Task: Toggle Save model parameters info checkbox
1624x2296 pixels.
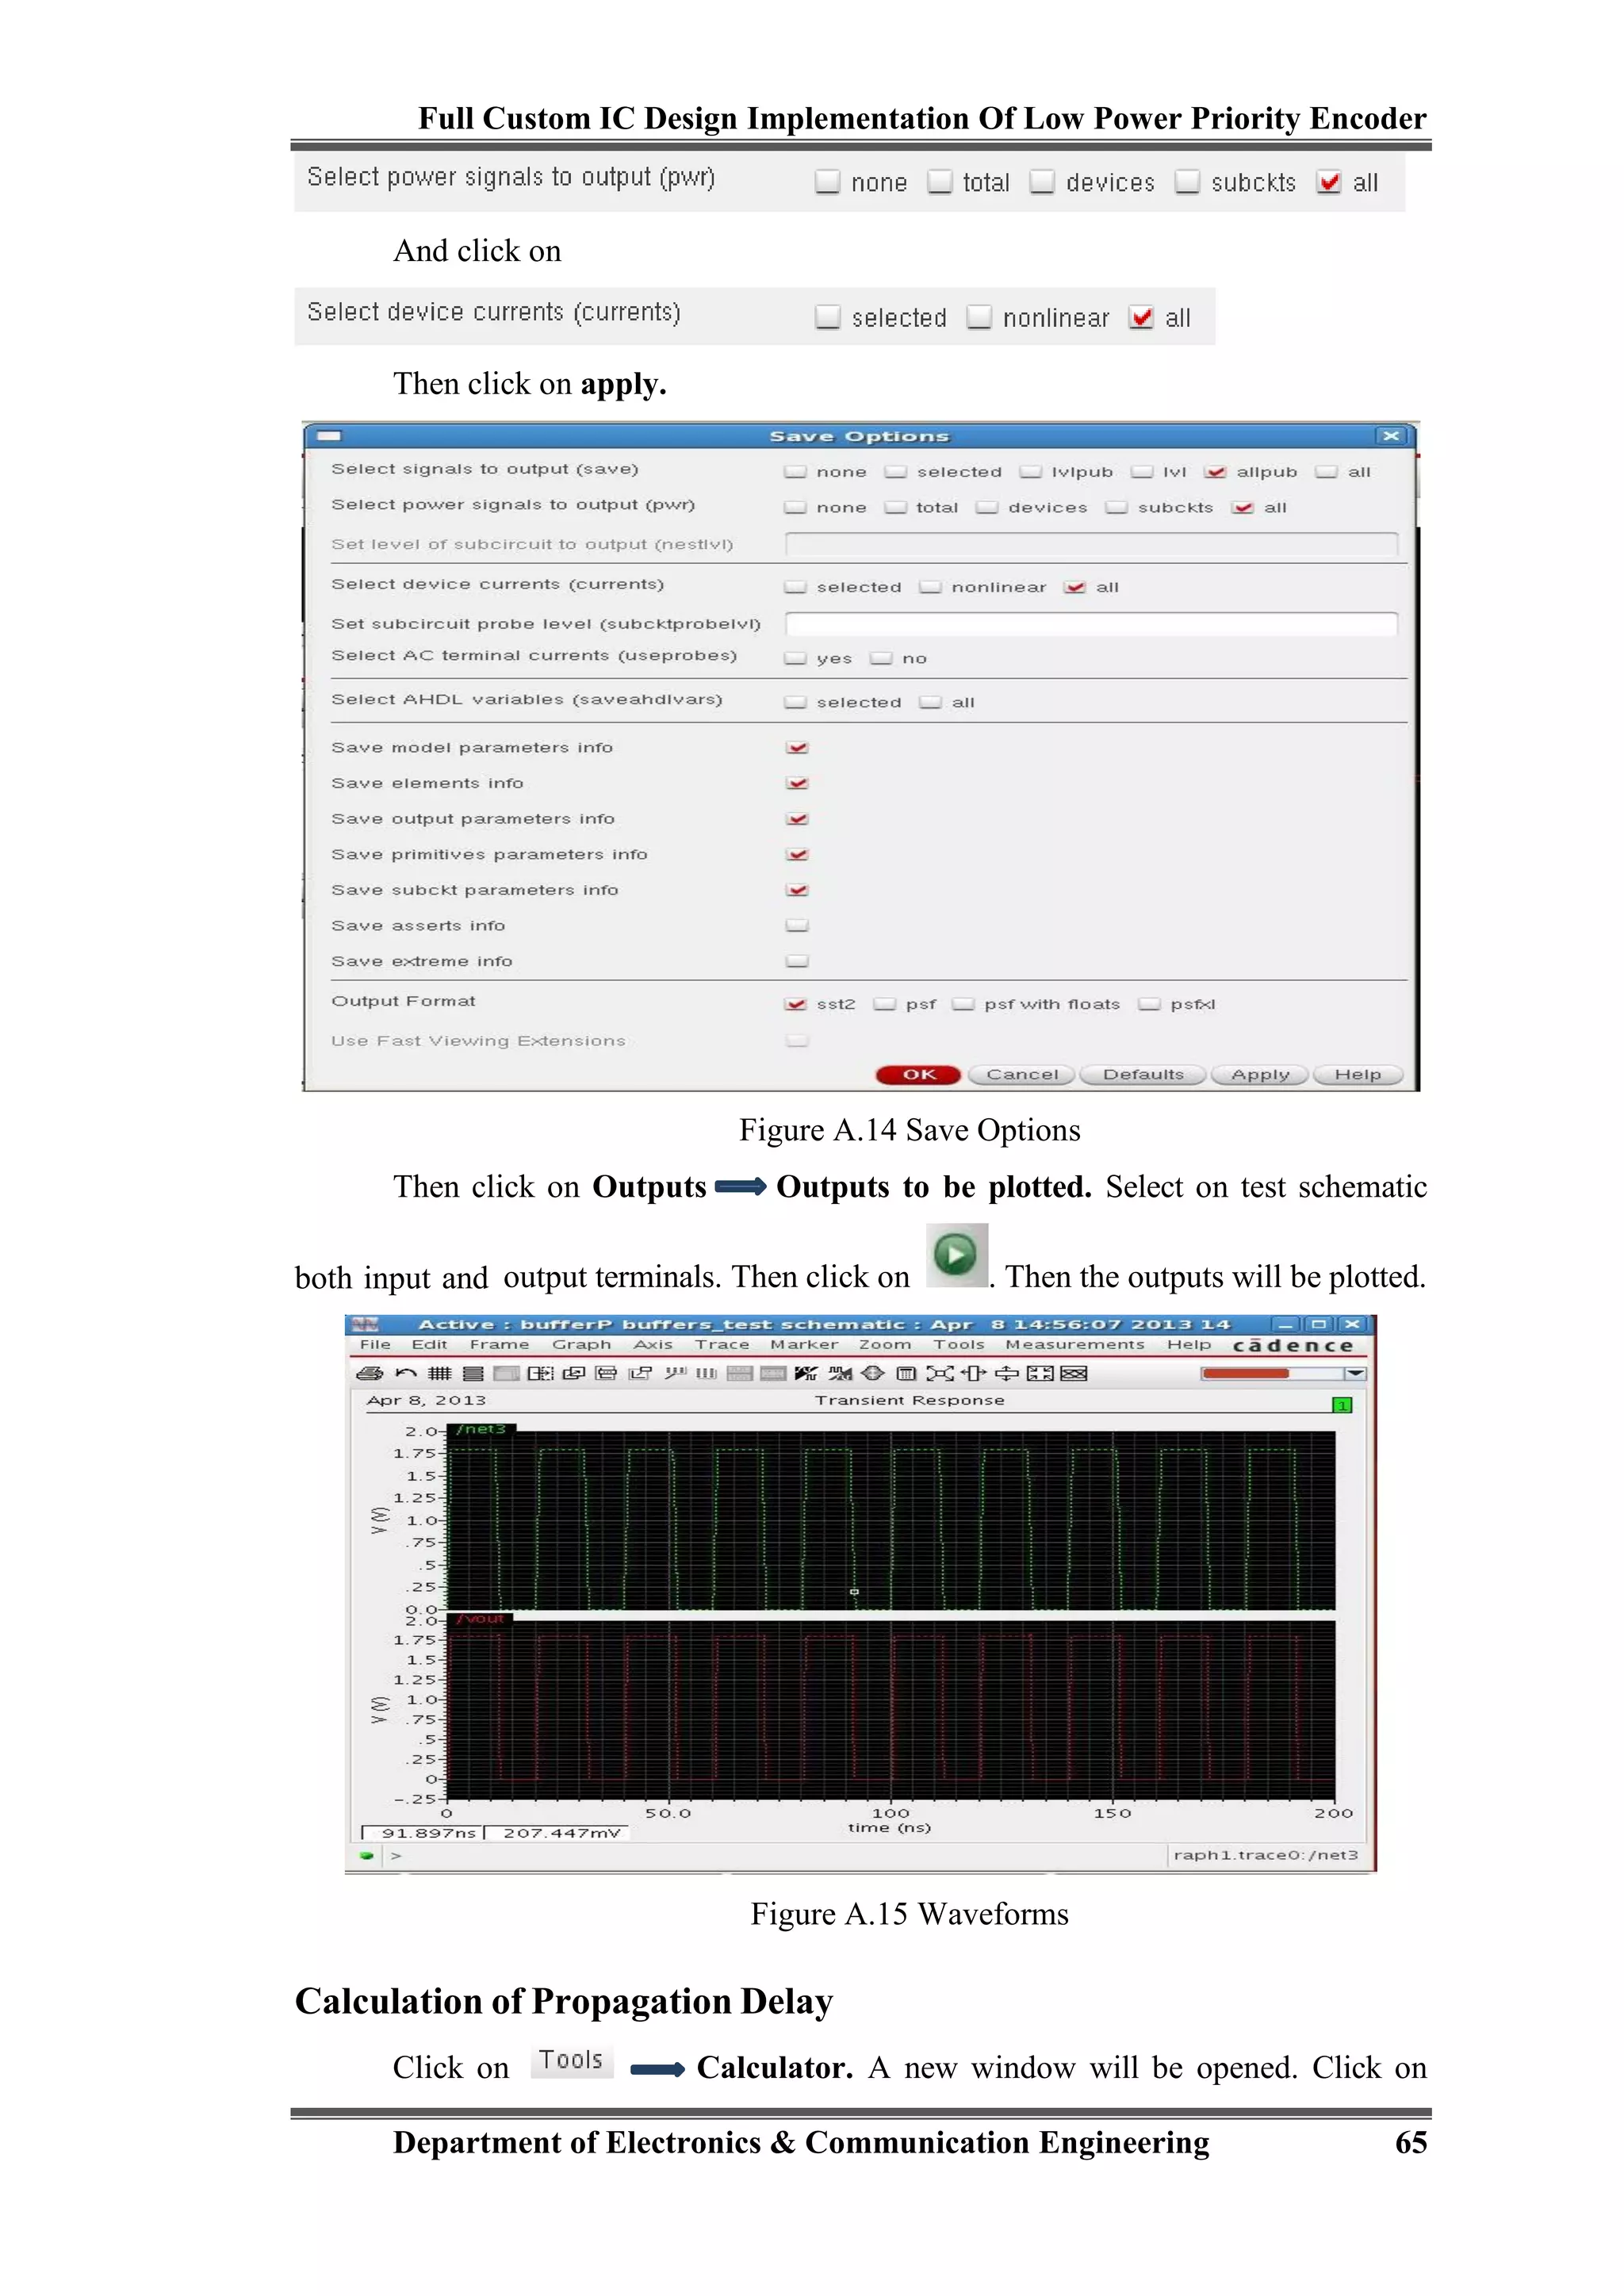Action: tap(797, 747)
